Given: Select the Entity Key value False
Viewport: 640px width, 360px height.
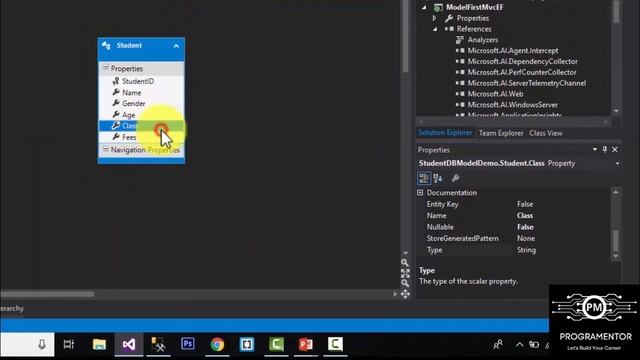Looking at the screenshot, I should click(x=525, y=204).
